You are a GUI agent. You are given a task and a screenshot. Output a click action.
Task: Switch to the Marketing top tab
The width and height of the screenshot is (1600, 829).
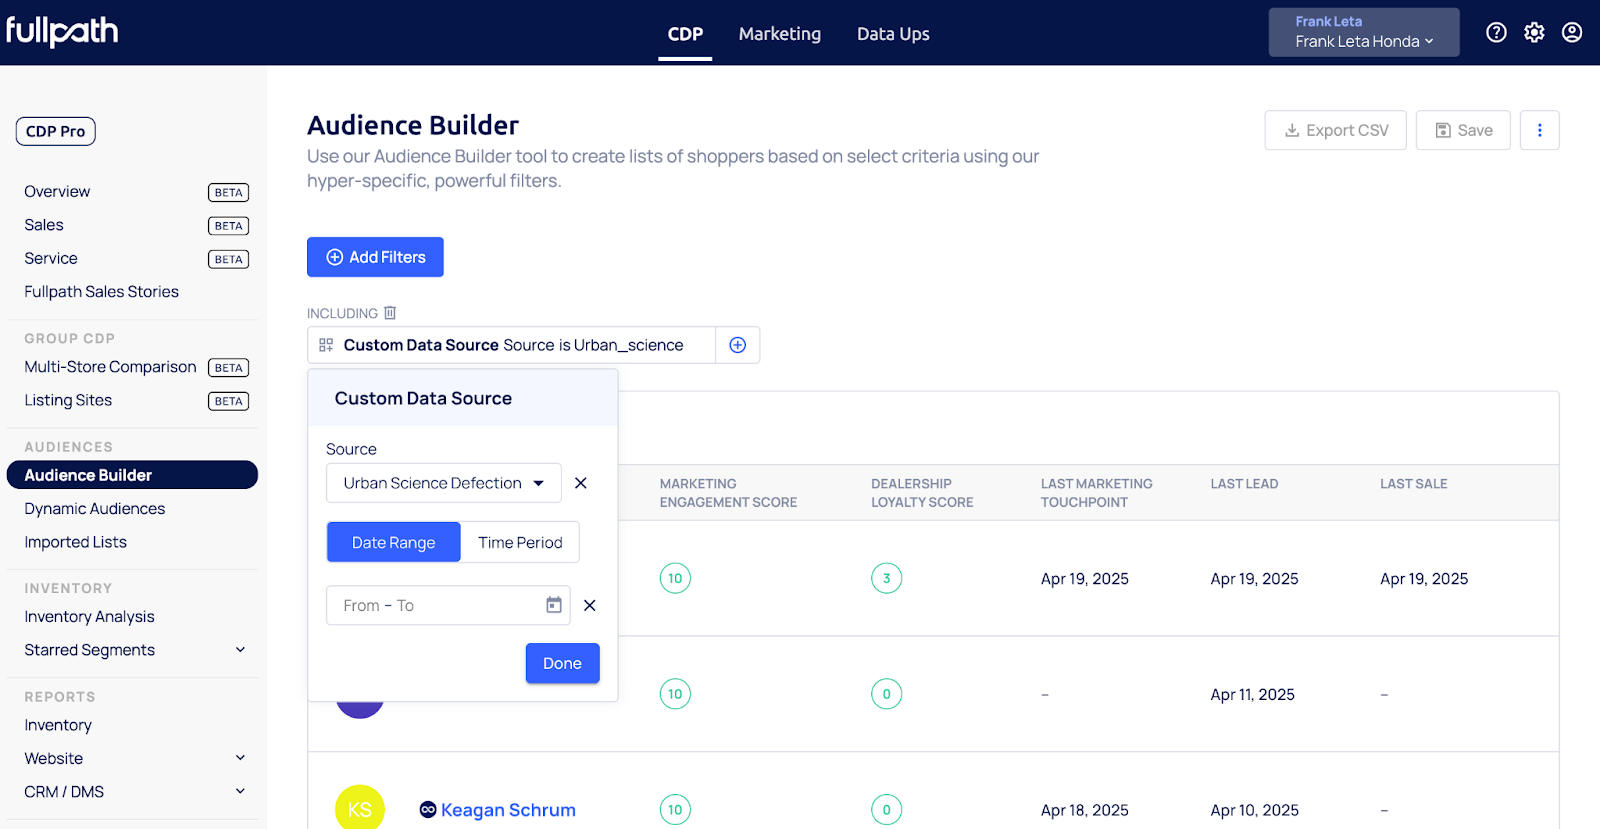[779, 34]
